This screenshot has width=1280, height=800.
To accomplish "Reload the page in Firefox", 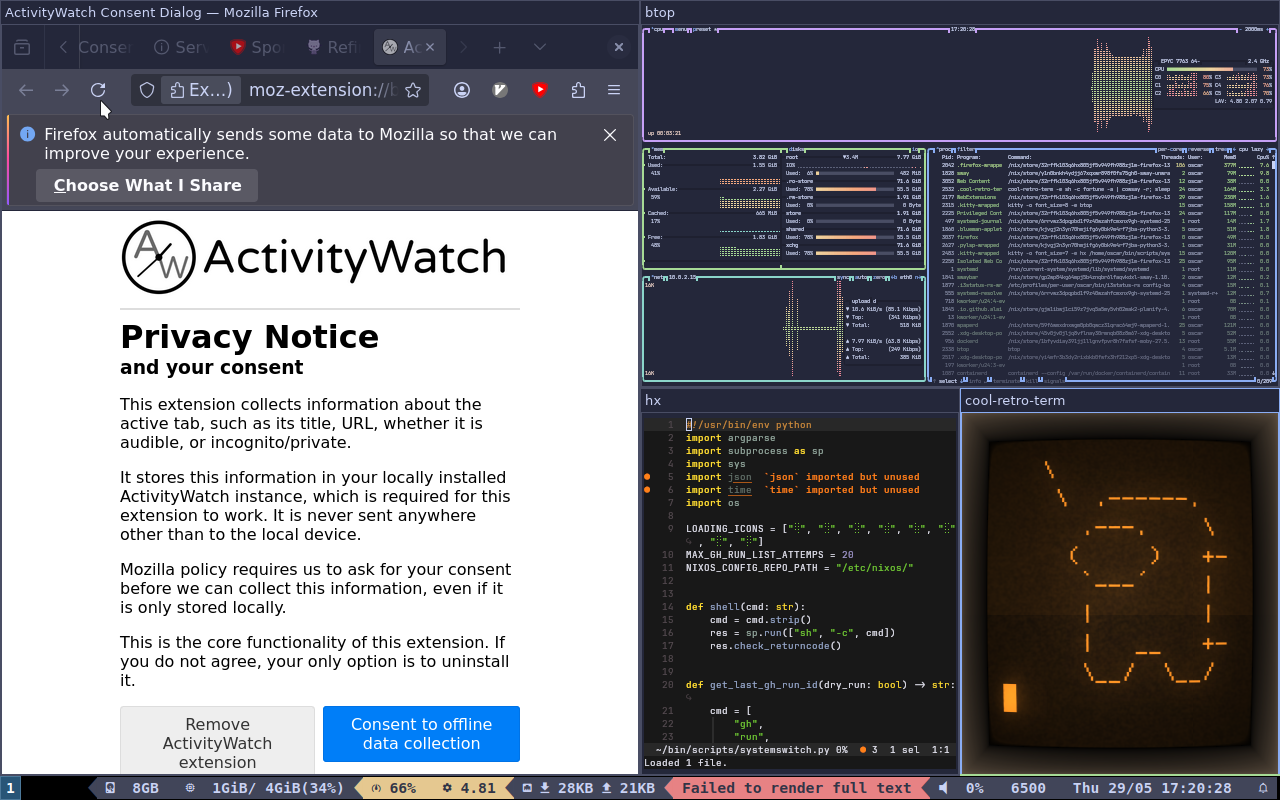I will (x=98, y=90).
